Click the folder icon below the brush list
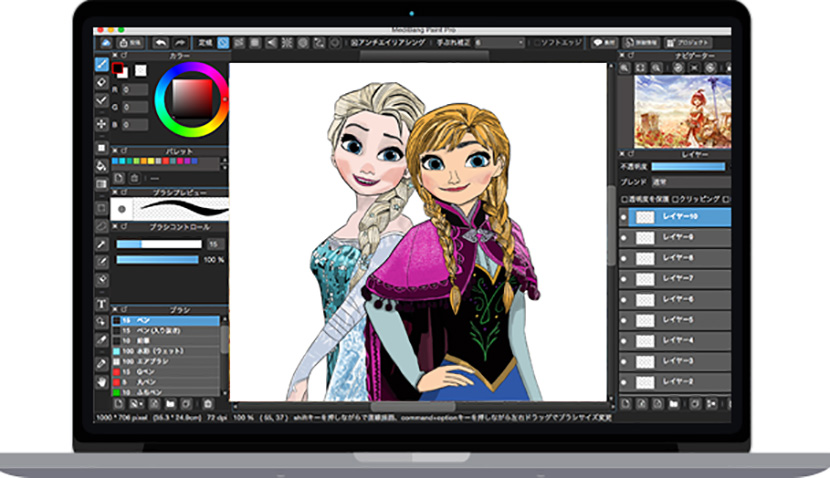The image size is (830, 478). (x=170, y=404)
